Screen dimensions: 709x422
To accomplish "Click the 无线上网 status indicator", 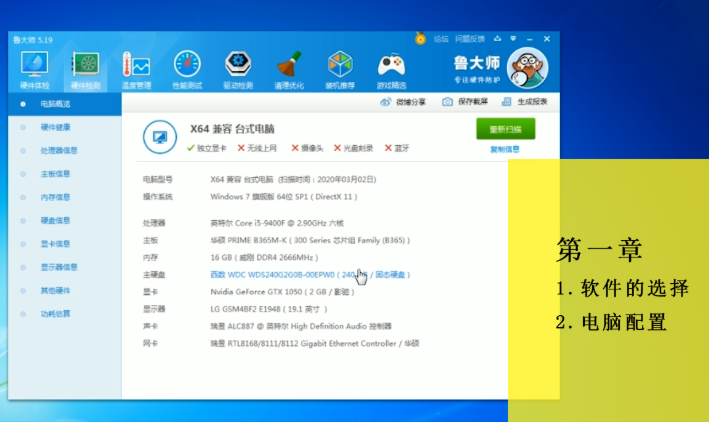I will [257, 148].
